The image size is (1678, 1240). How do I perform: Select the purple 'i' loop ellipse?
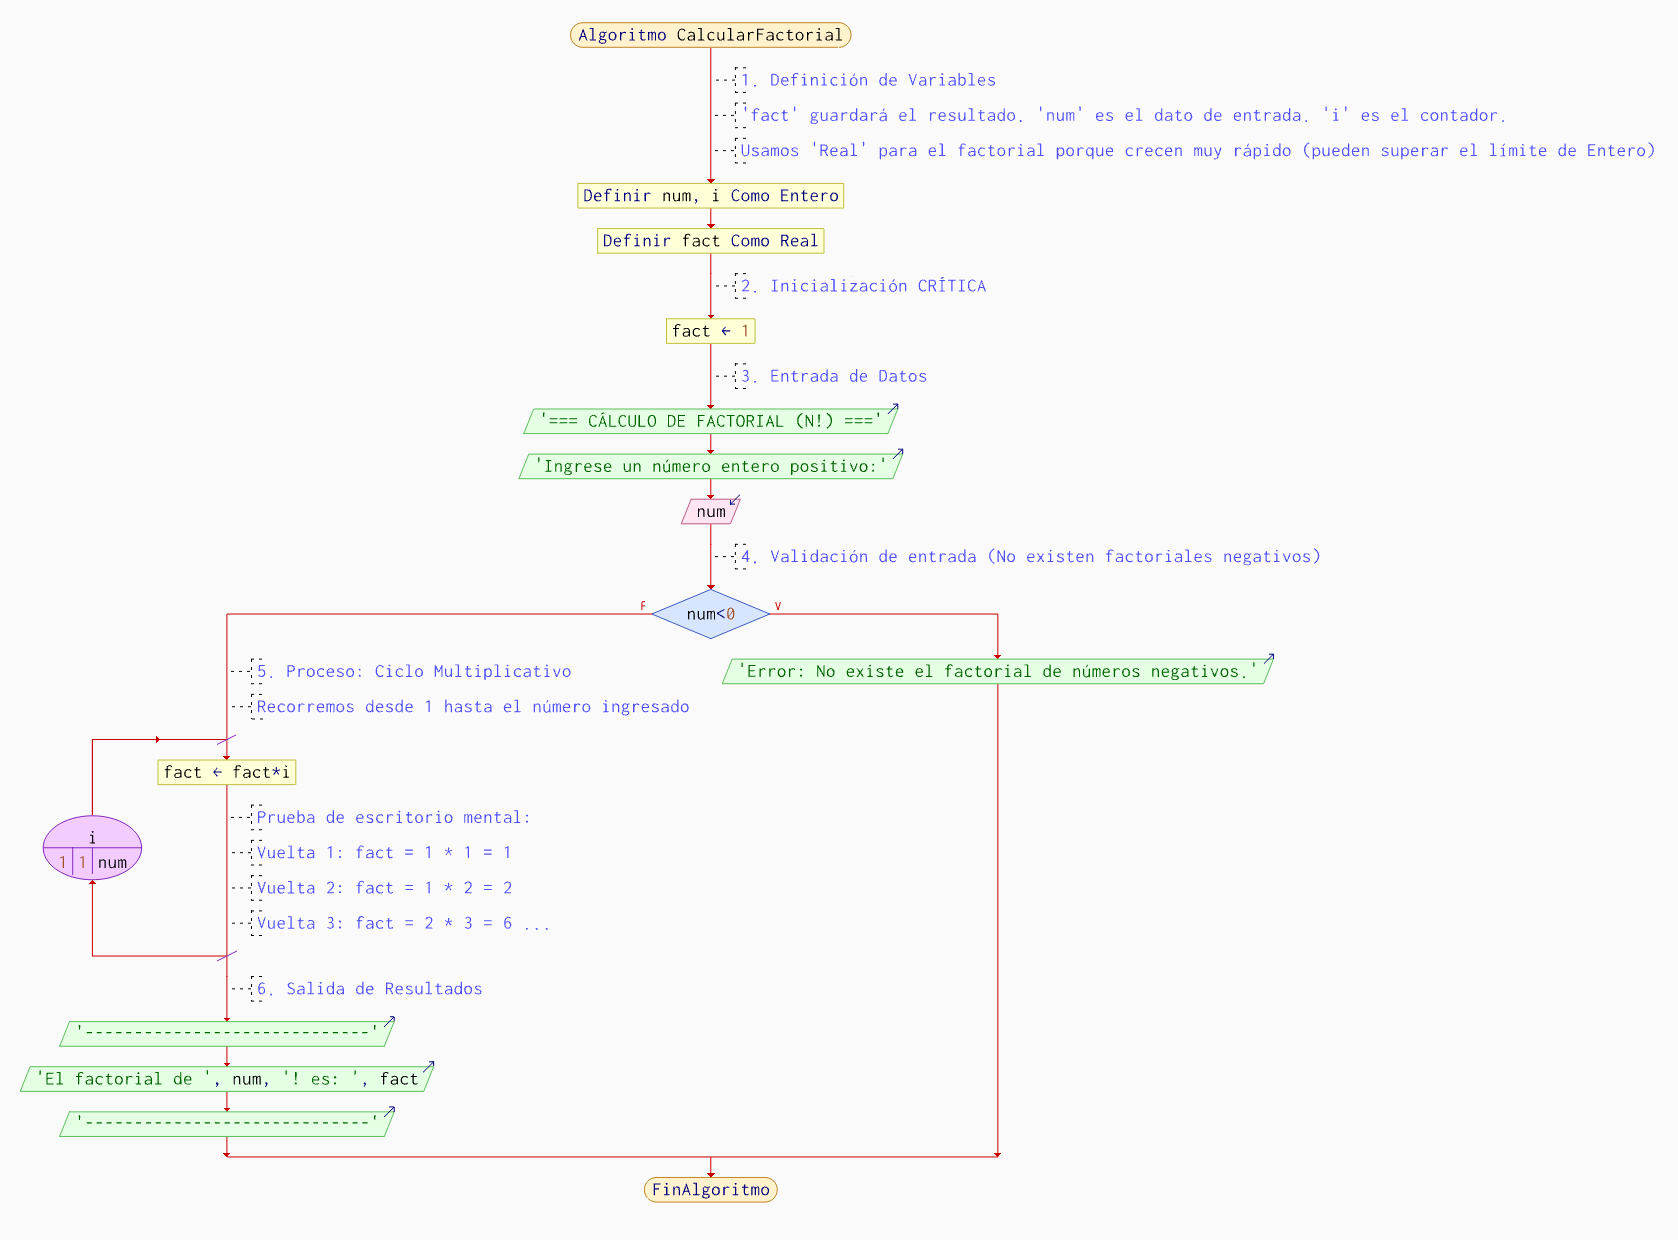click(92, 848)
